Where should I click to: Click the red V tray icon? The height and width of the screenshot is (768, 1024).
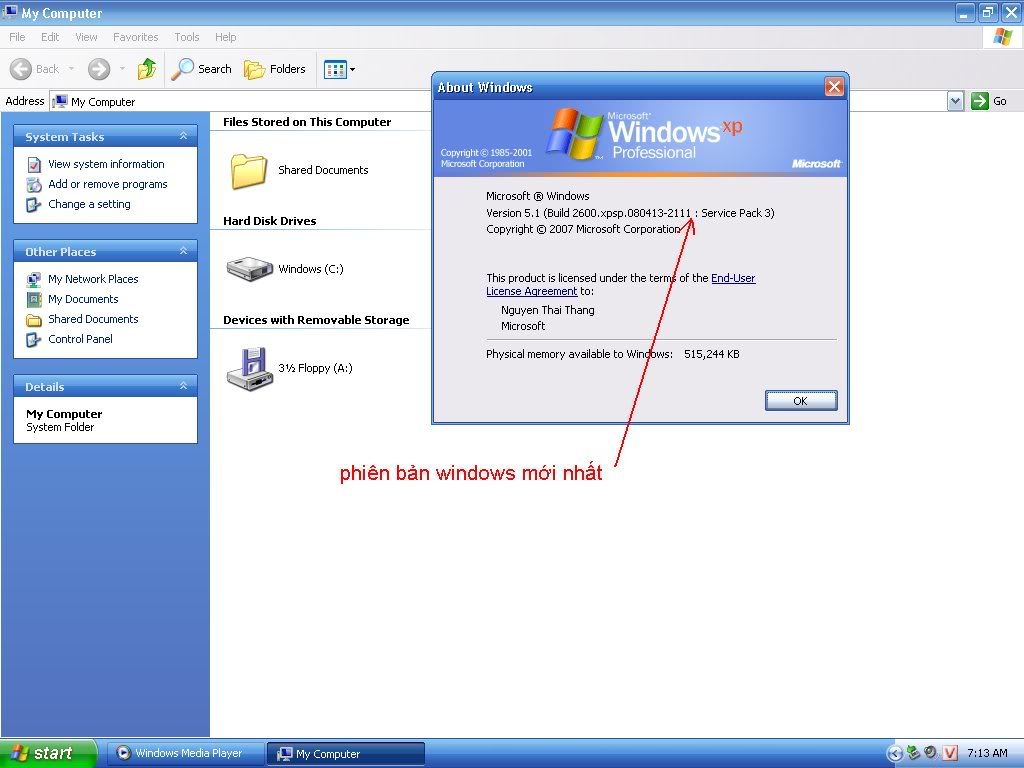click(x=950, y=753)
